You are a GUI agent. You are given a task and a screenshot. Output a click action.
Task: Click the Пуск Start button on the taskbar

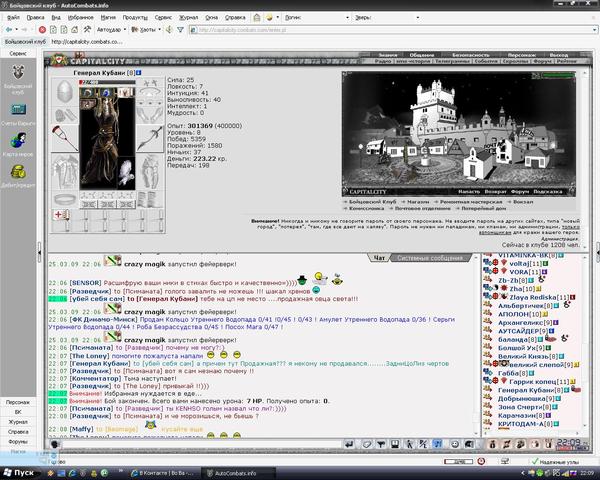[18, 473]
